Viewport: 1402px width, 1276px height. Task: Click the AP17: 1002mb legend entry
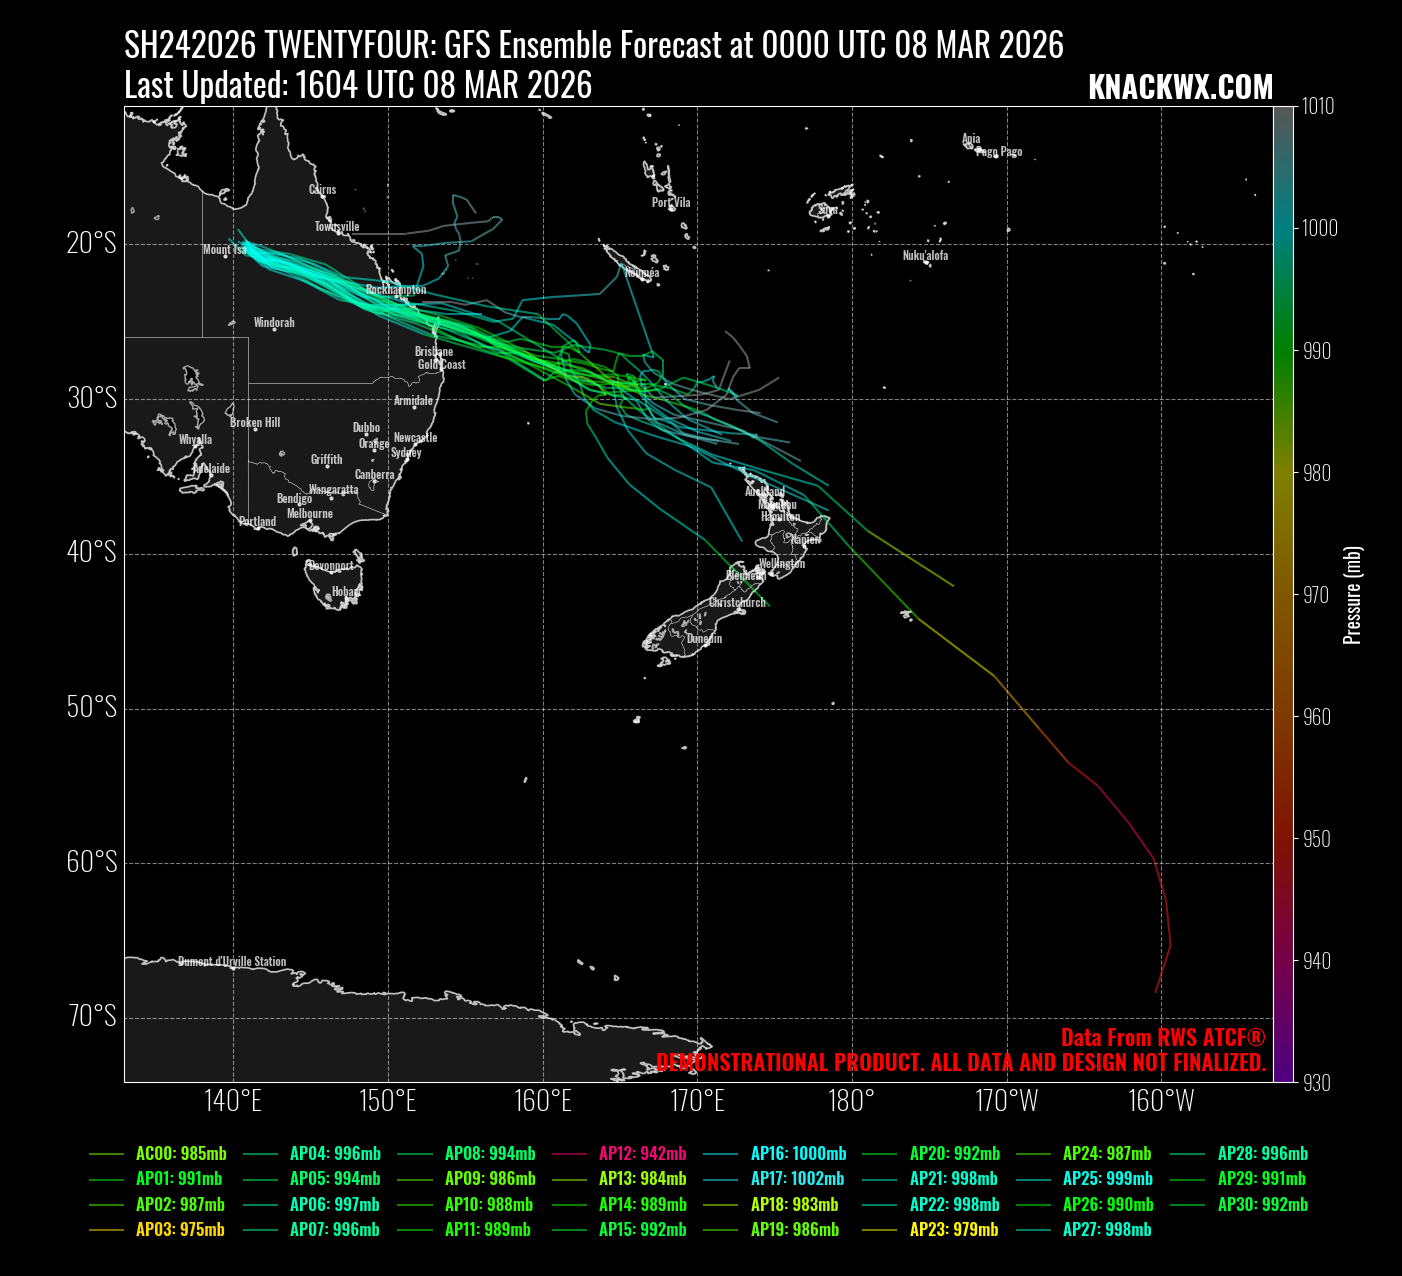click(797, 1179)
